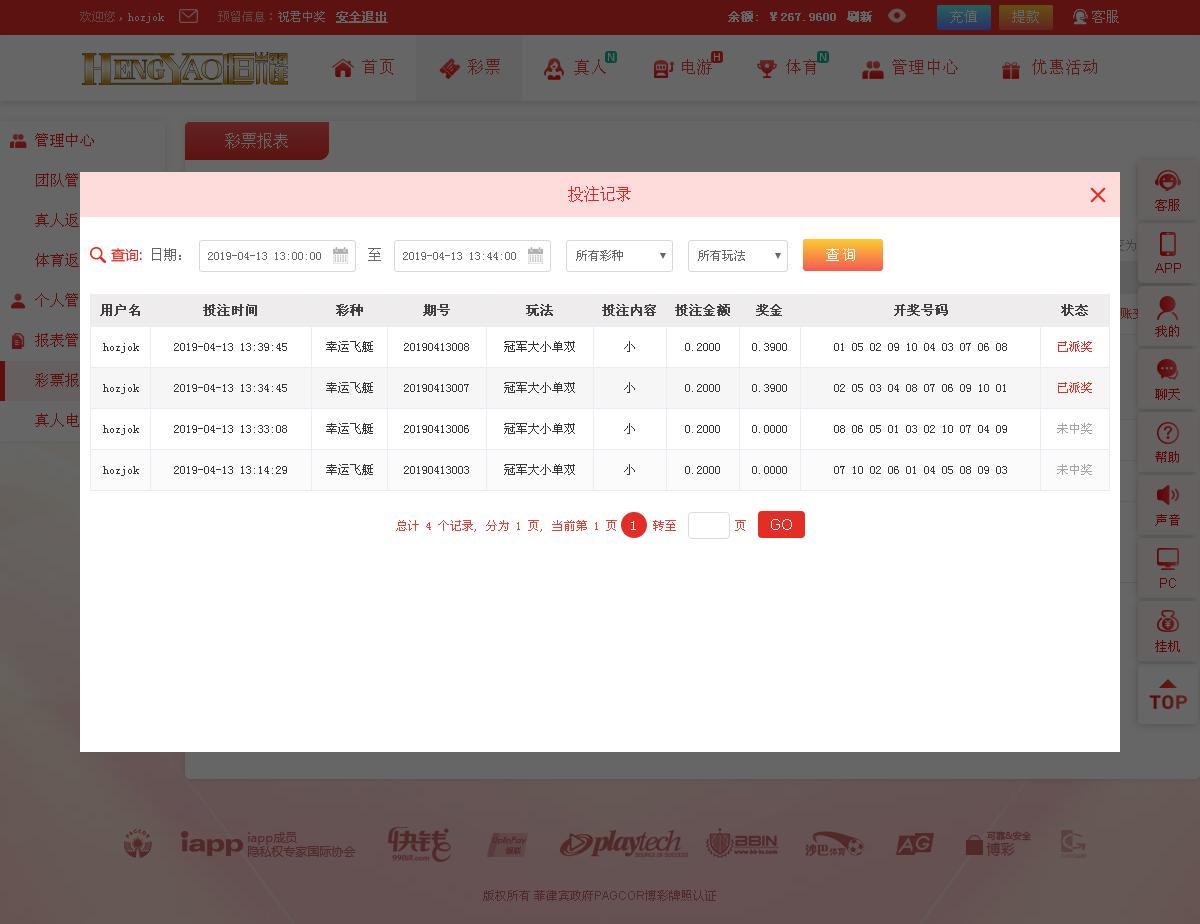
Task: Click the HengYao site logo
Action: (x=185, y=68)
